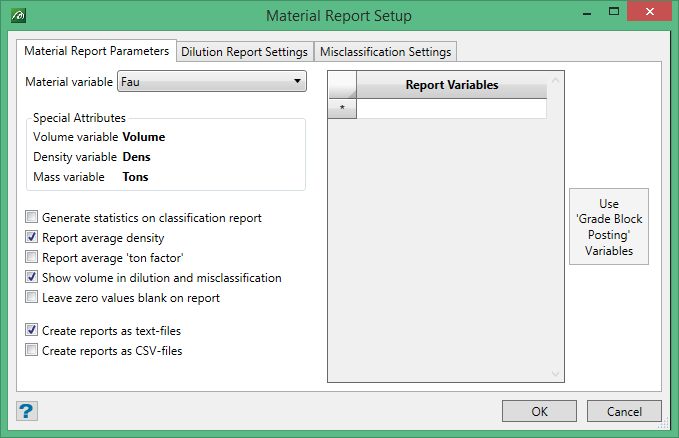Select the Material Report Parameters tab

point(97,51)
